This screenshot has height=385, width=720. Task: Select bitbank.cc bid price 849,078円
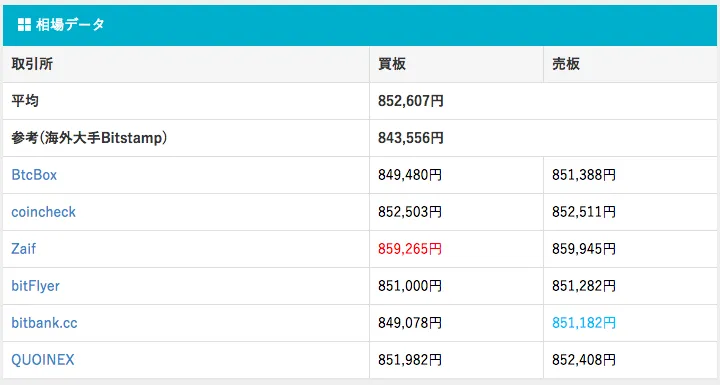410,323
